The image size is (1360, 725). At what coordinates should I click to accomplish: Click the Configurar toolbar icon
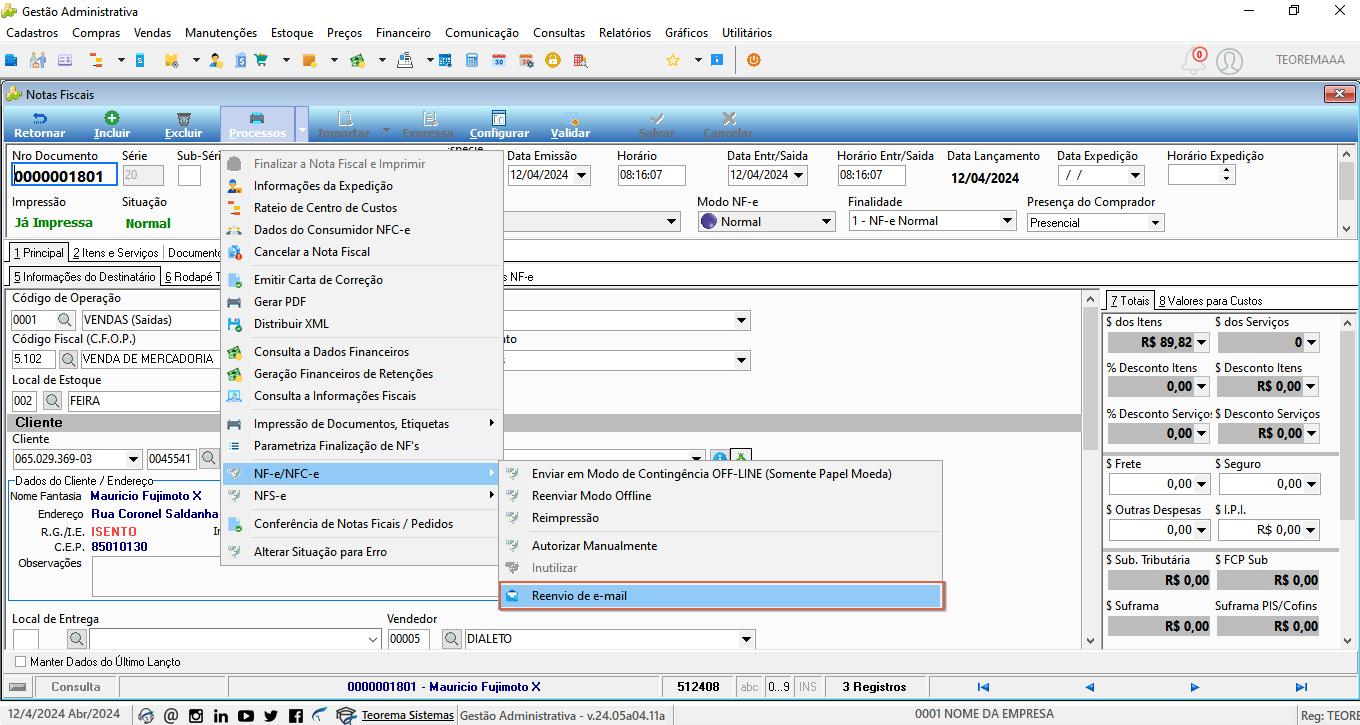499,118
